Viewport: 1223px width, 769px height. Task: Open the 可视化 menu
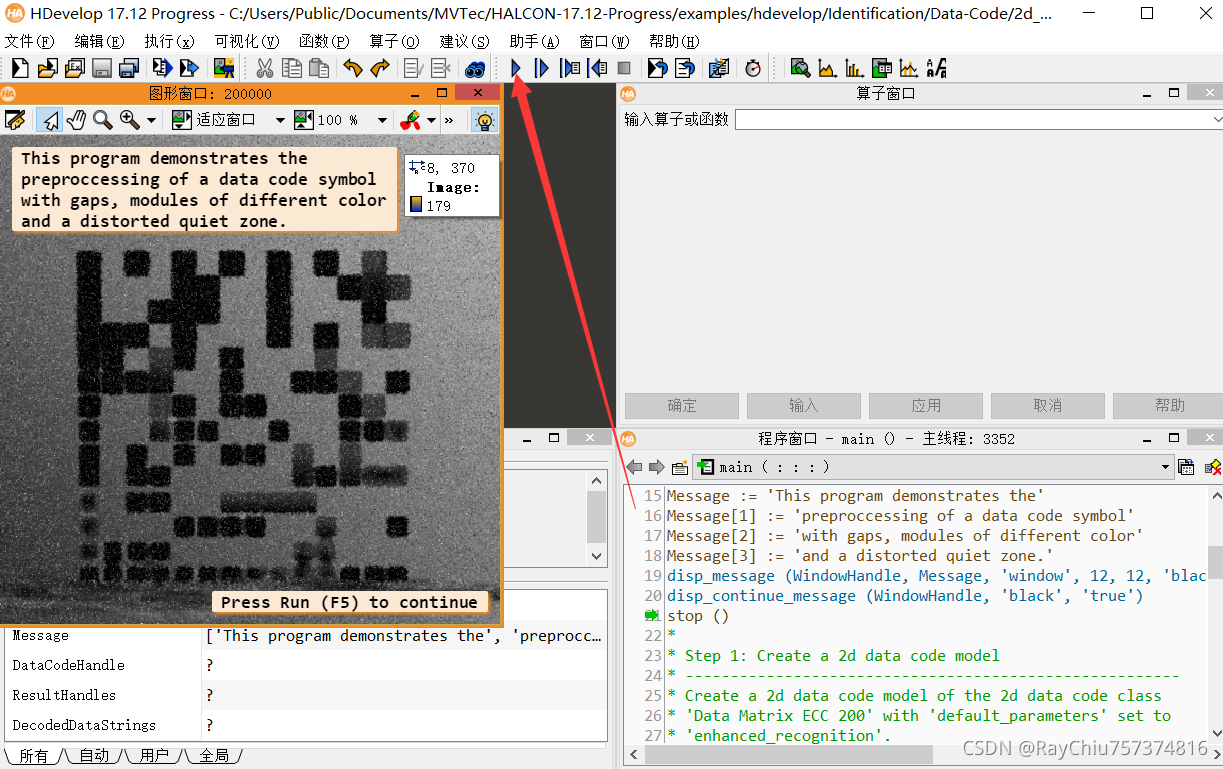click(249, 41)
